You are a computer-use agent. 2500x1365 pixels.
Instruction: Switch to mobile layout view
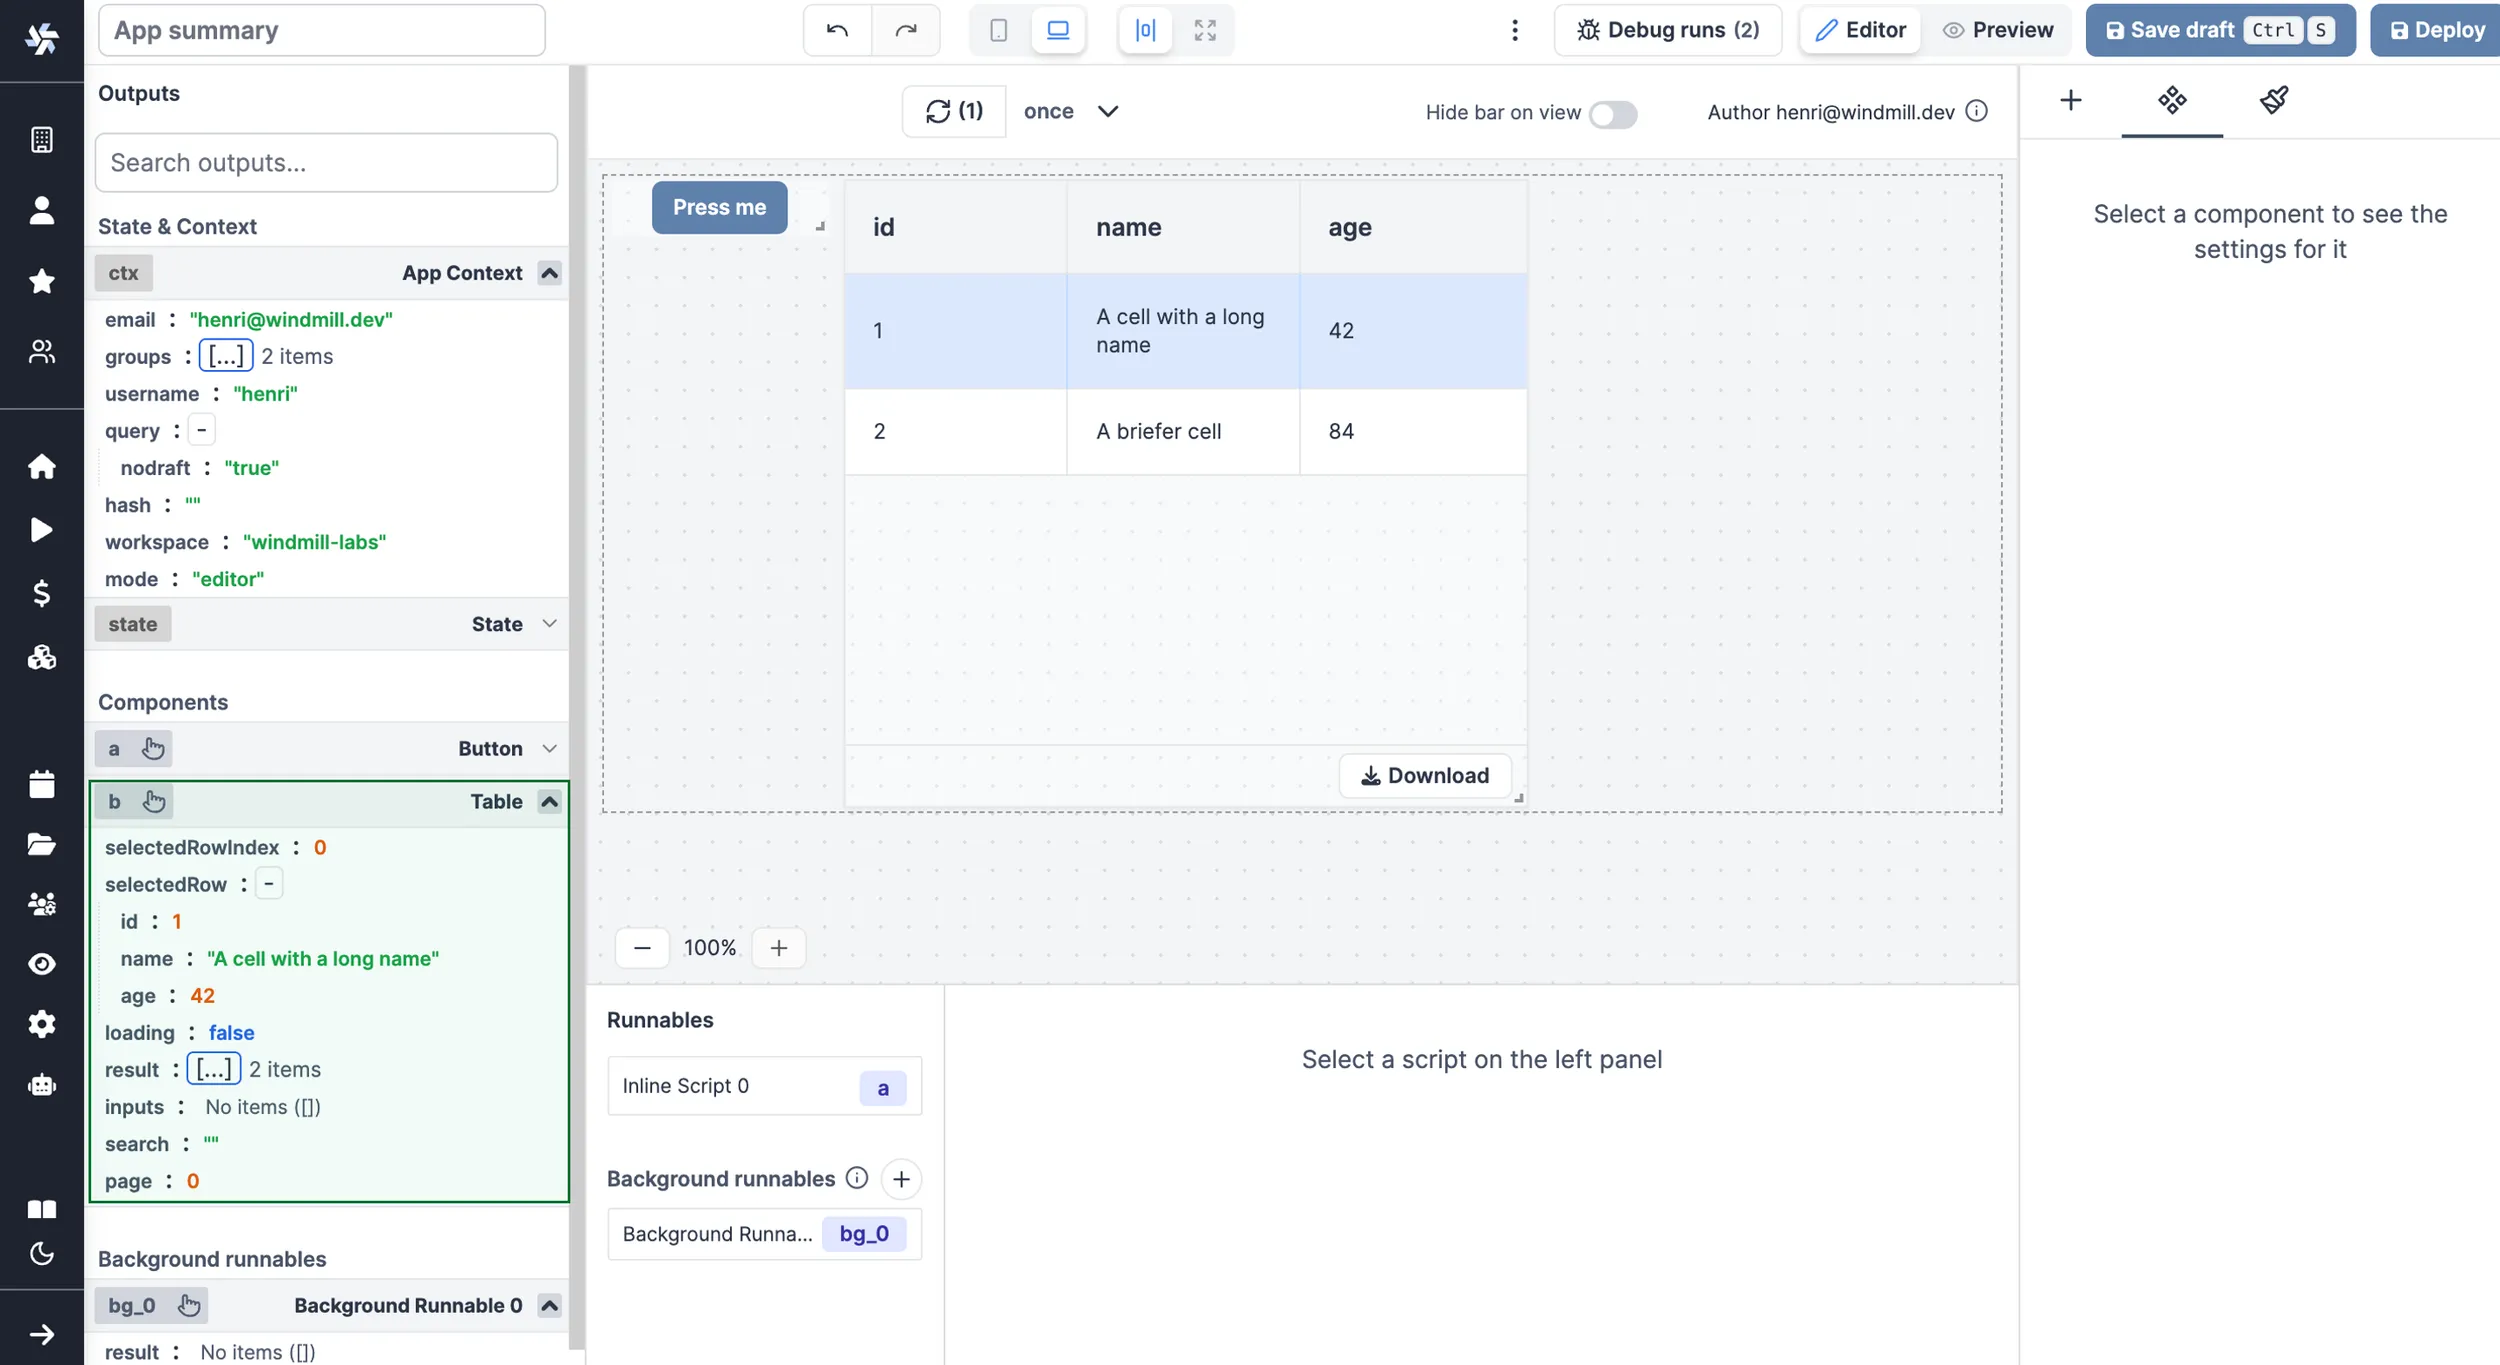(997, 30)
